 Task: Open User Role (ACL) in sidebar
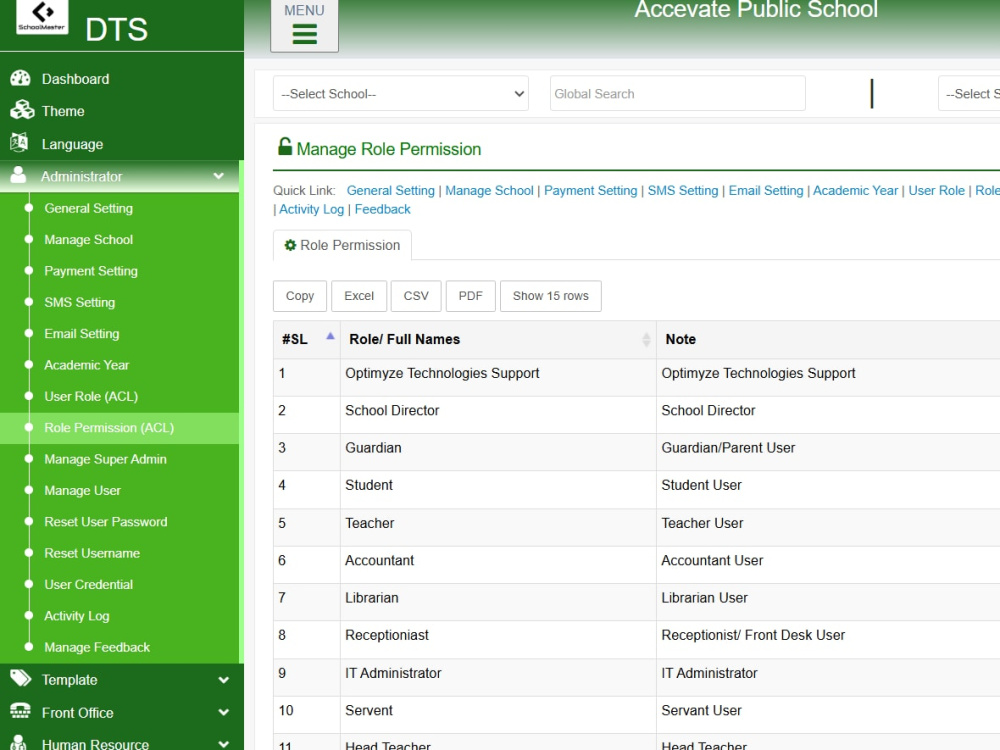tap(91, 396)
